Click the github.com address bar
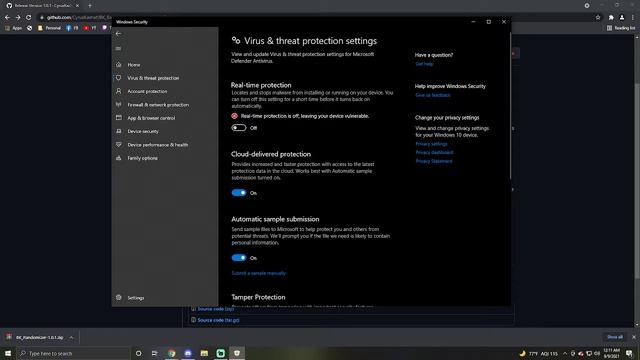640x360 pixels. coord(318,17)
